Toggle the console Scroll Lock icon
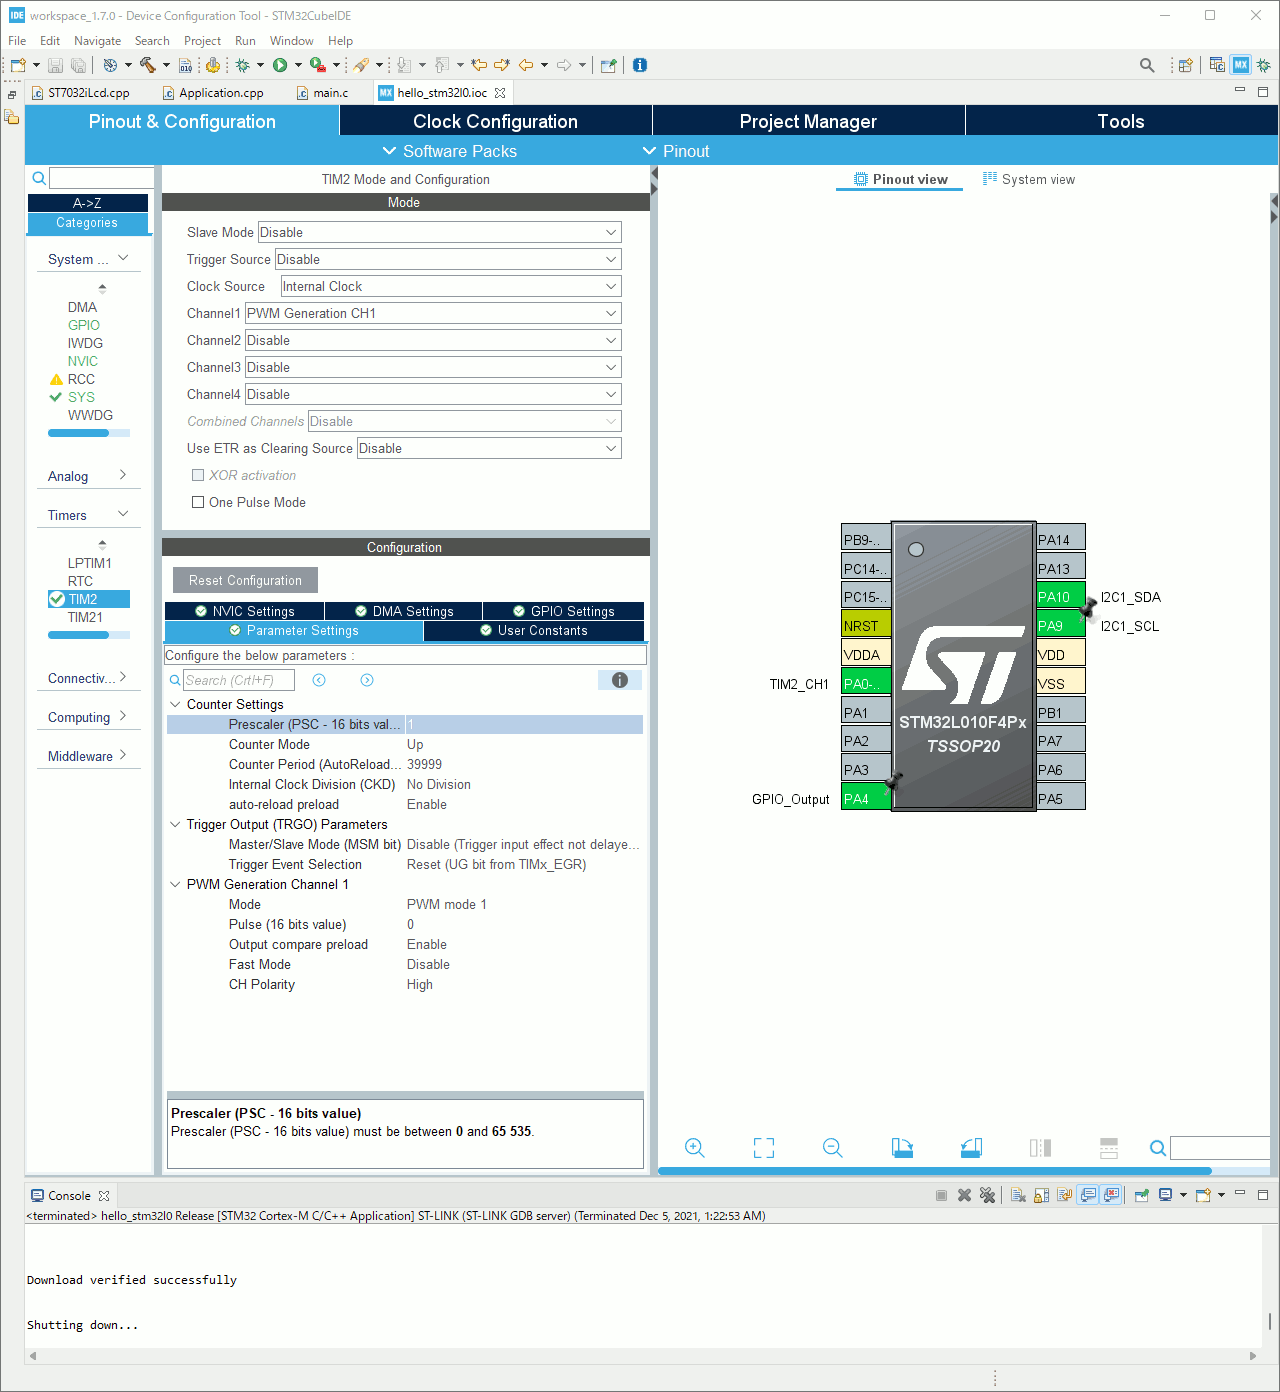This screenshot has height=1392, width=1280. [1041, 1195]
